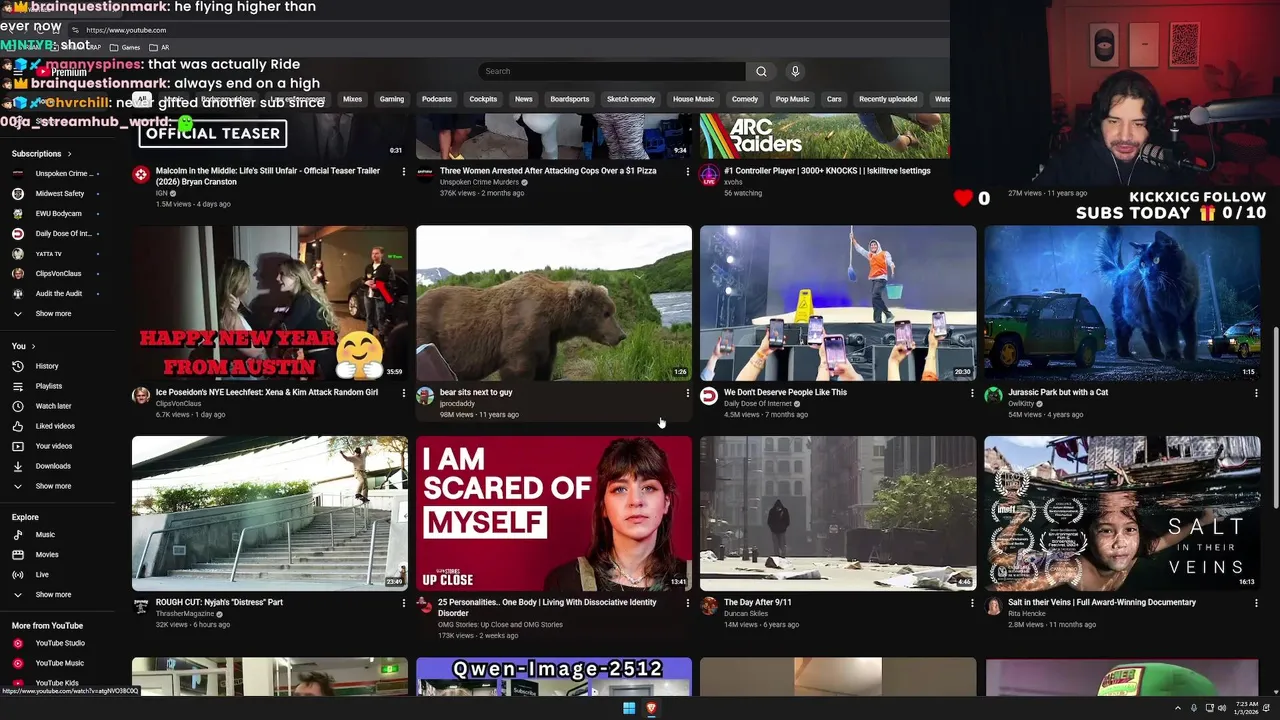Open Movies under Explore
Screen dimensions: 1280x720
pos(47,555)
